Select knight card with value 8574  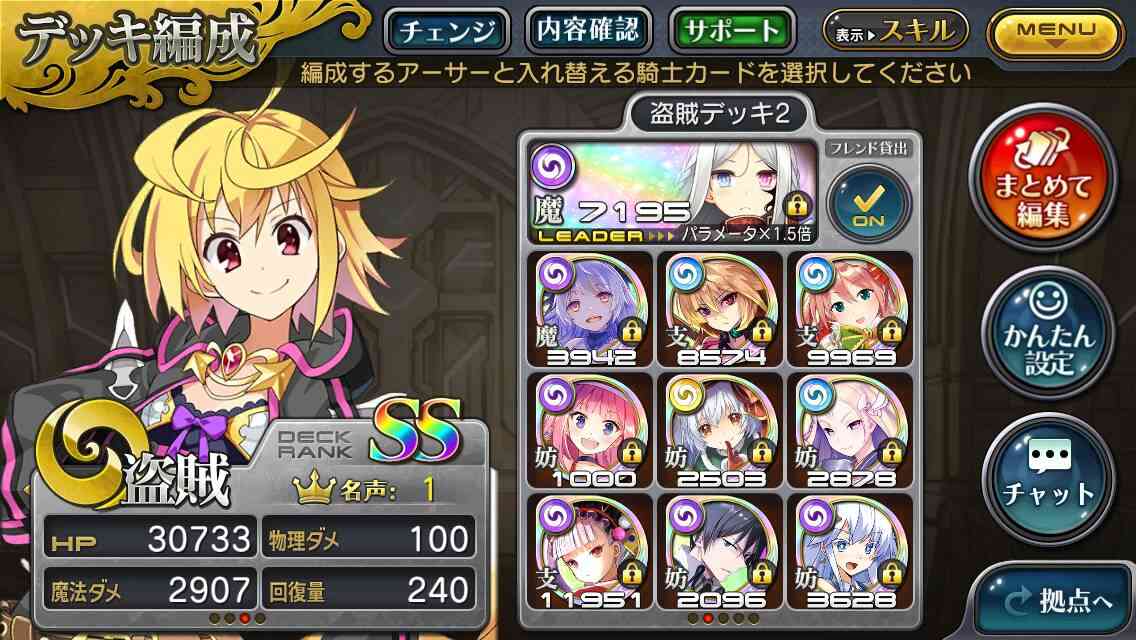[720, 309]
